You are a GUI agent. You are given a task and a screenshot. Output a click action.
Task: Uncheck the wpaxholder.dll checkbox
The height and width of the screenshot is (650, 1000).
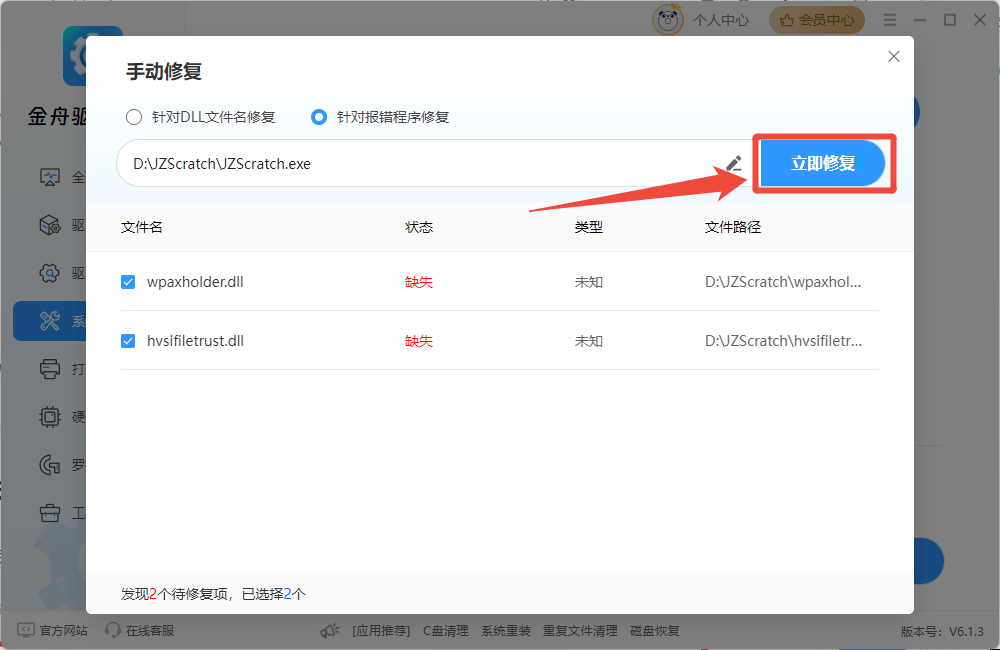[x=128, y=282]
